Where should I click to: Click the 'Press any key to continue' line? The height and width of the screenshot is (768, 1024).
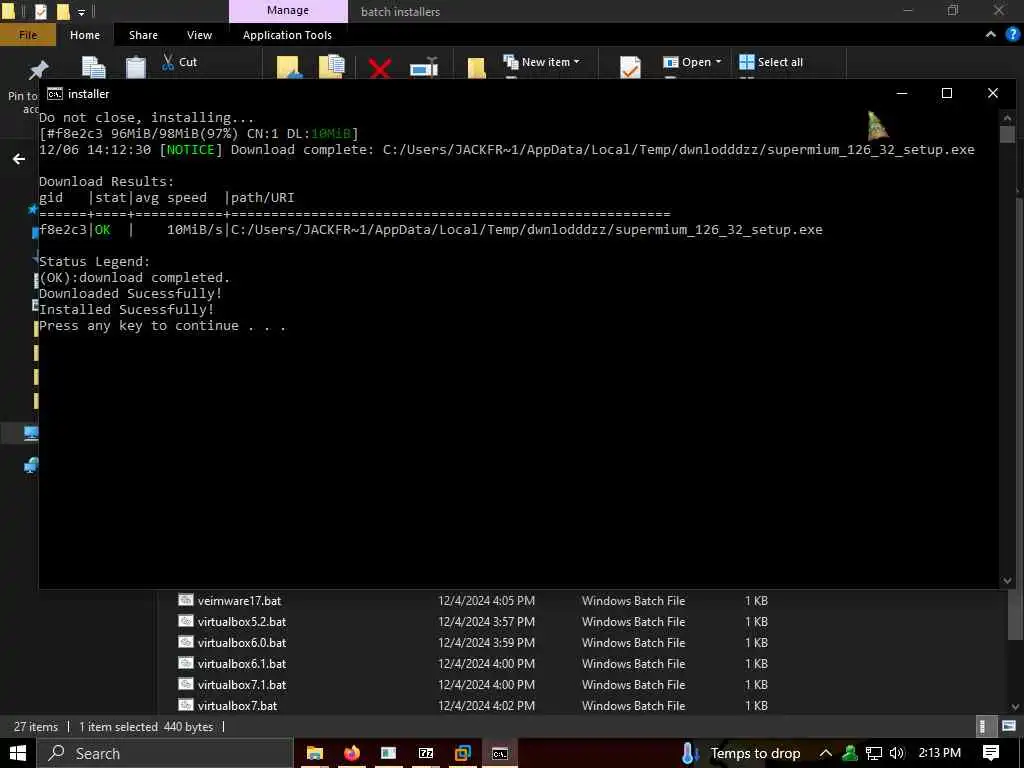coord(163,326)
